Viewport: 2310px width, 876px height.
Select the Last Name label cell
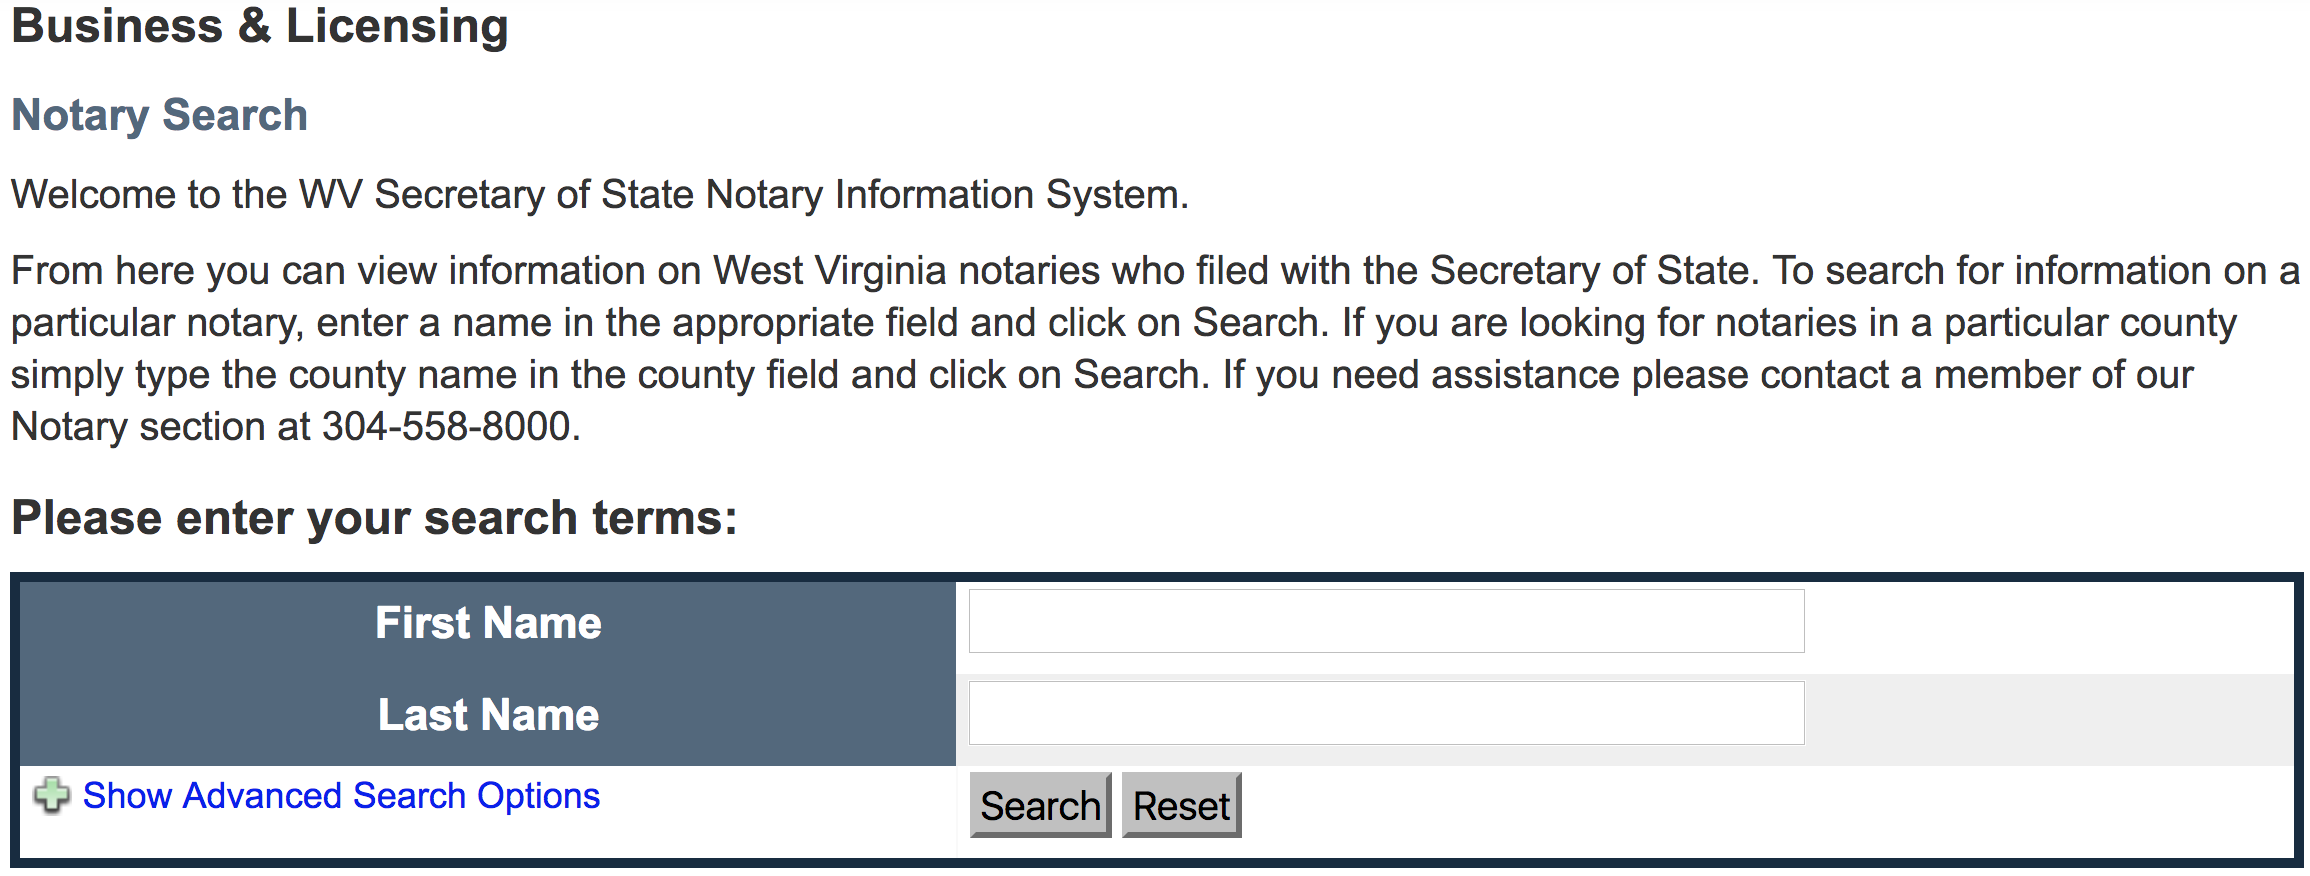(x=488, y=715)
